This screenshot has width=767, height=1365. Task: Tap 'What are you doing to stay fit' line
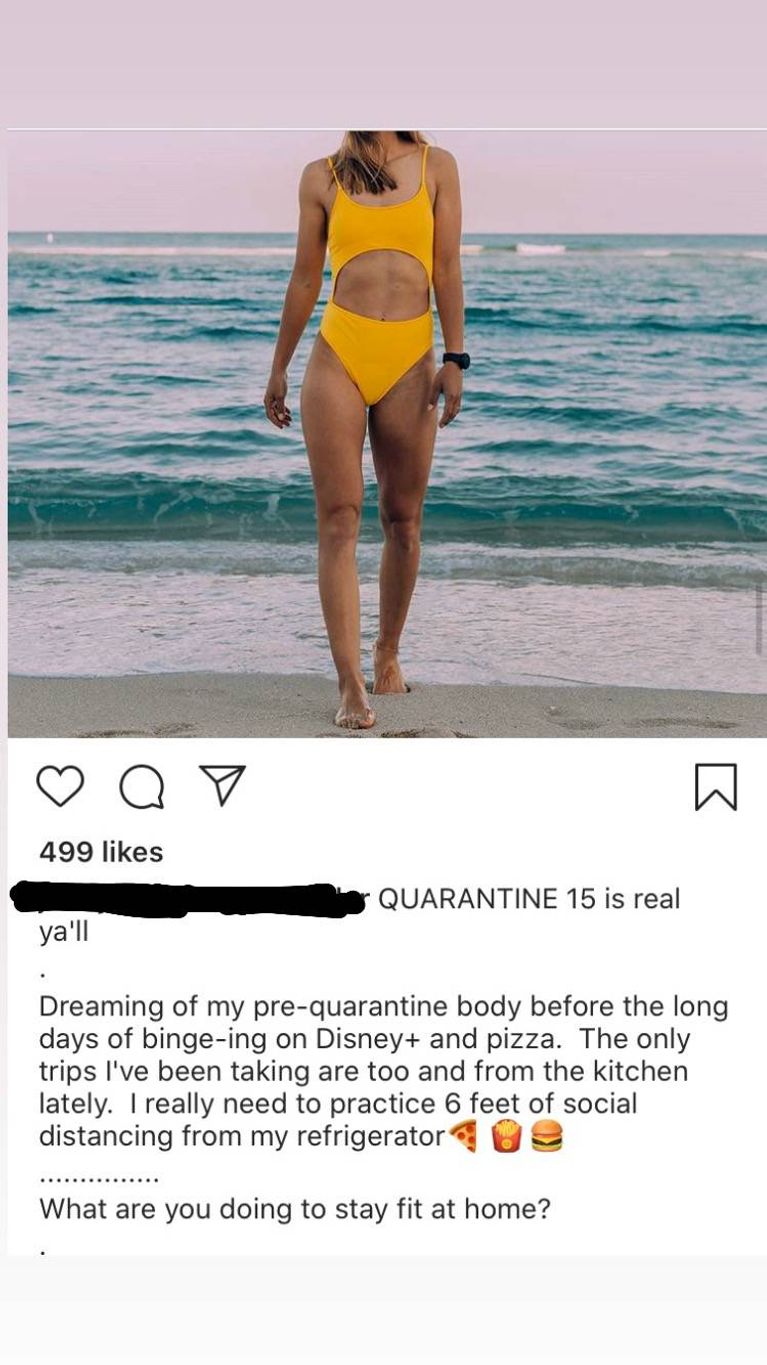(295, 1209)
